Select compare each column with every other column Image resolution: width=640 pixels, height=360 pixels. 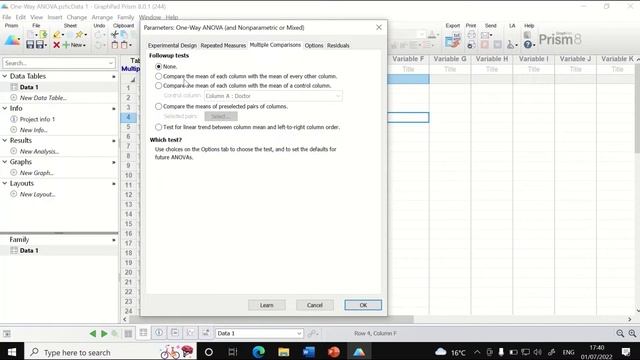coord(158,76)
